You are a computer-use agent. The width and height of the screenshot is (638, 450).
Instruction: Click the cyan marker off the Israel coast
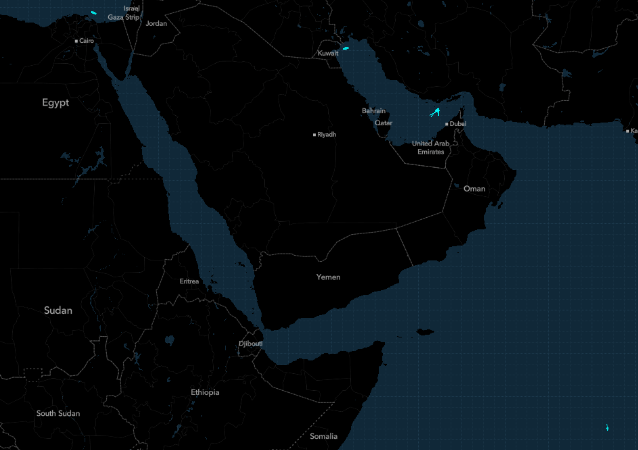94,13
